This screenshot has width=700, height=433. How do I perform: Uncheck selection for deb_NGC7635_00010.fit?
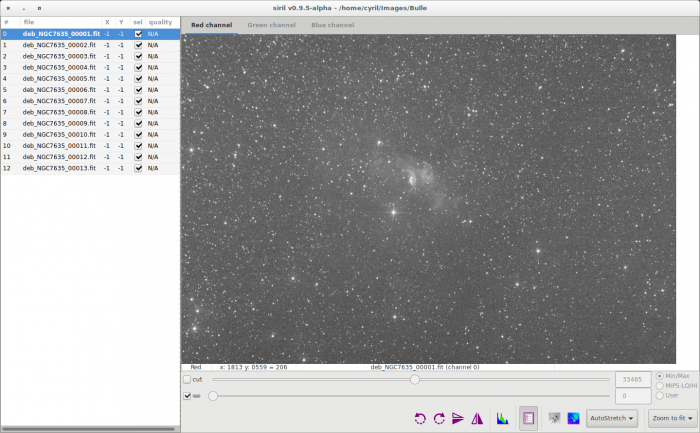[138, 134]
